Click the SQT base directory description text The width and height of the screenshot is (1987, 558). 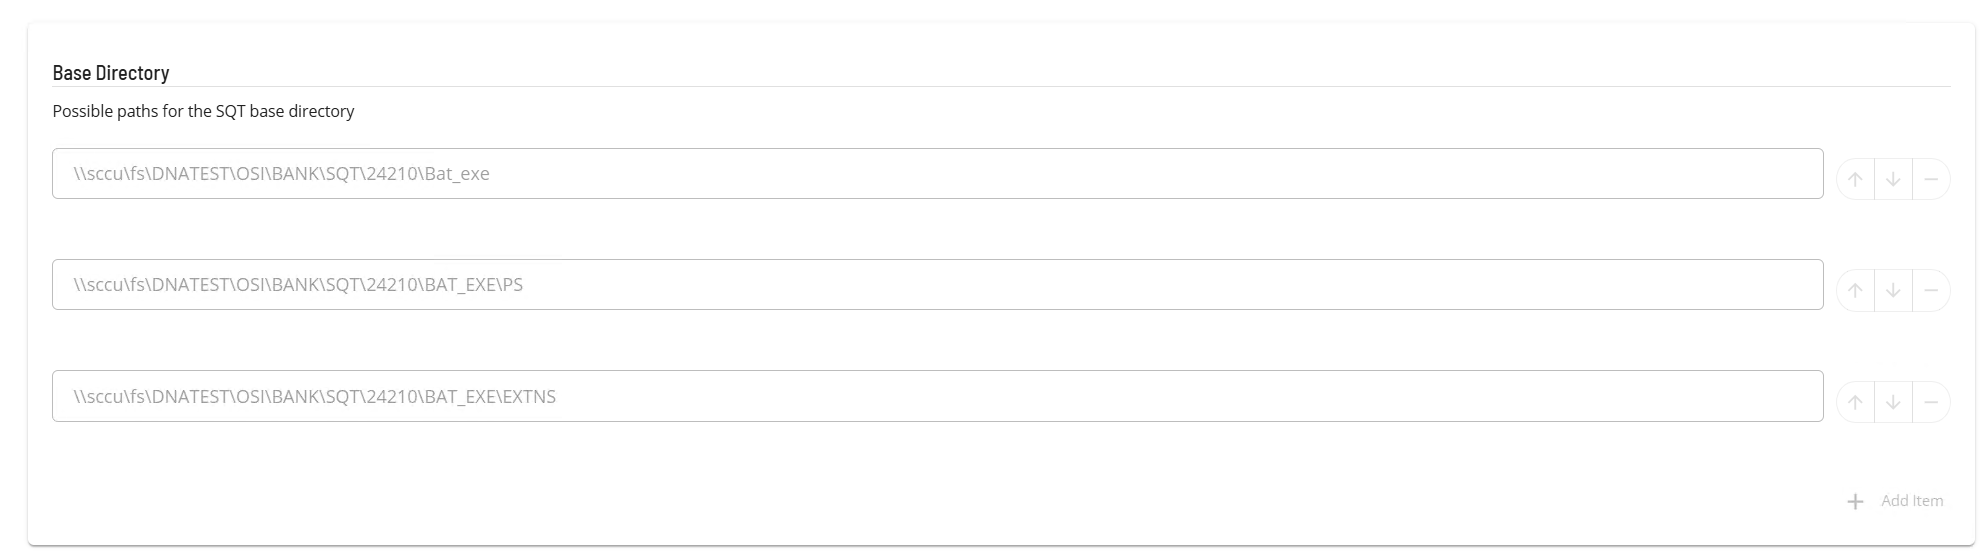(x=203, y=111)
